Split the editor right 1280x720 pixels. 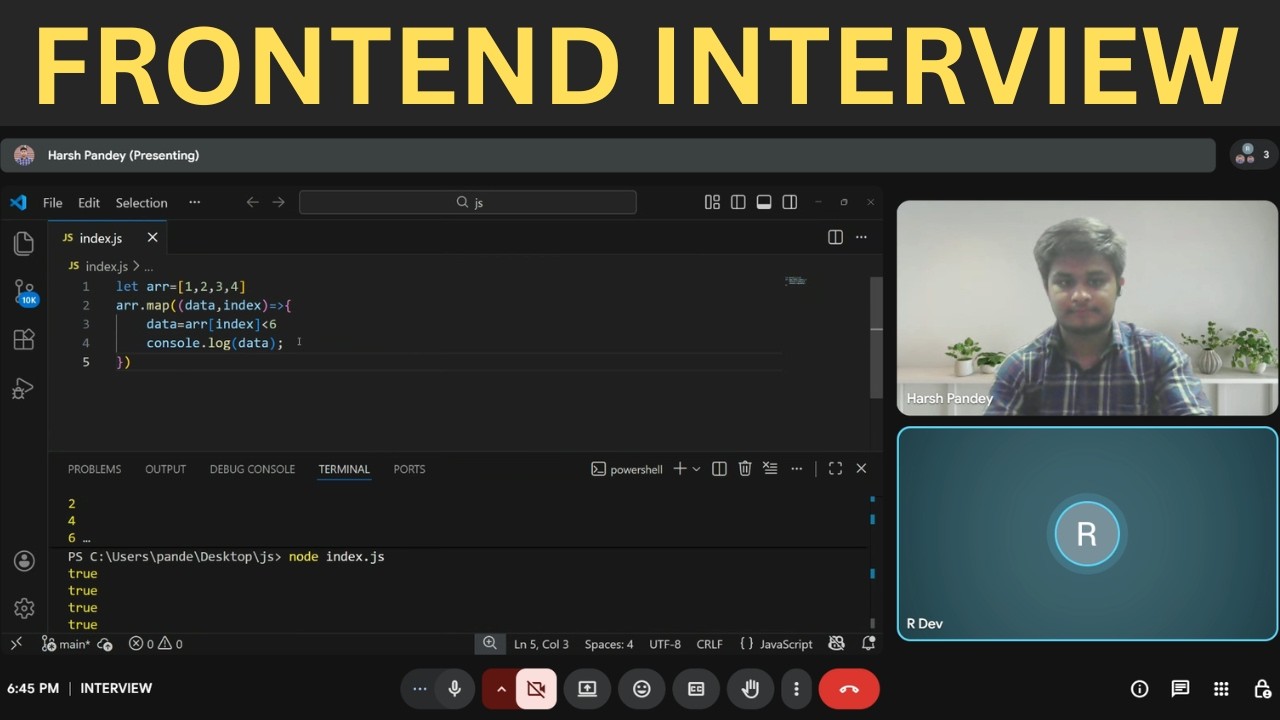(835, 237)
